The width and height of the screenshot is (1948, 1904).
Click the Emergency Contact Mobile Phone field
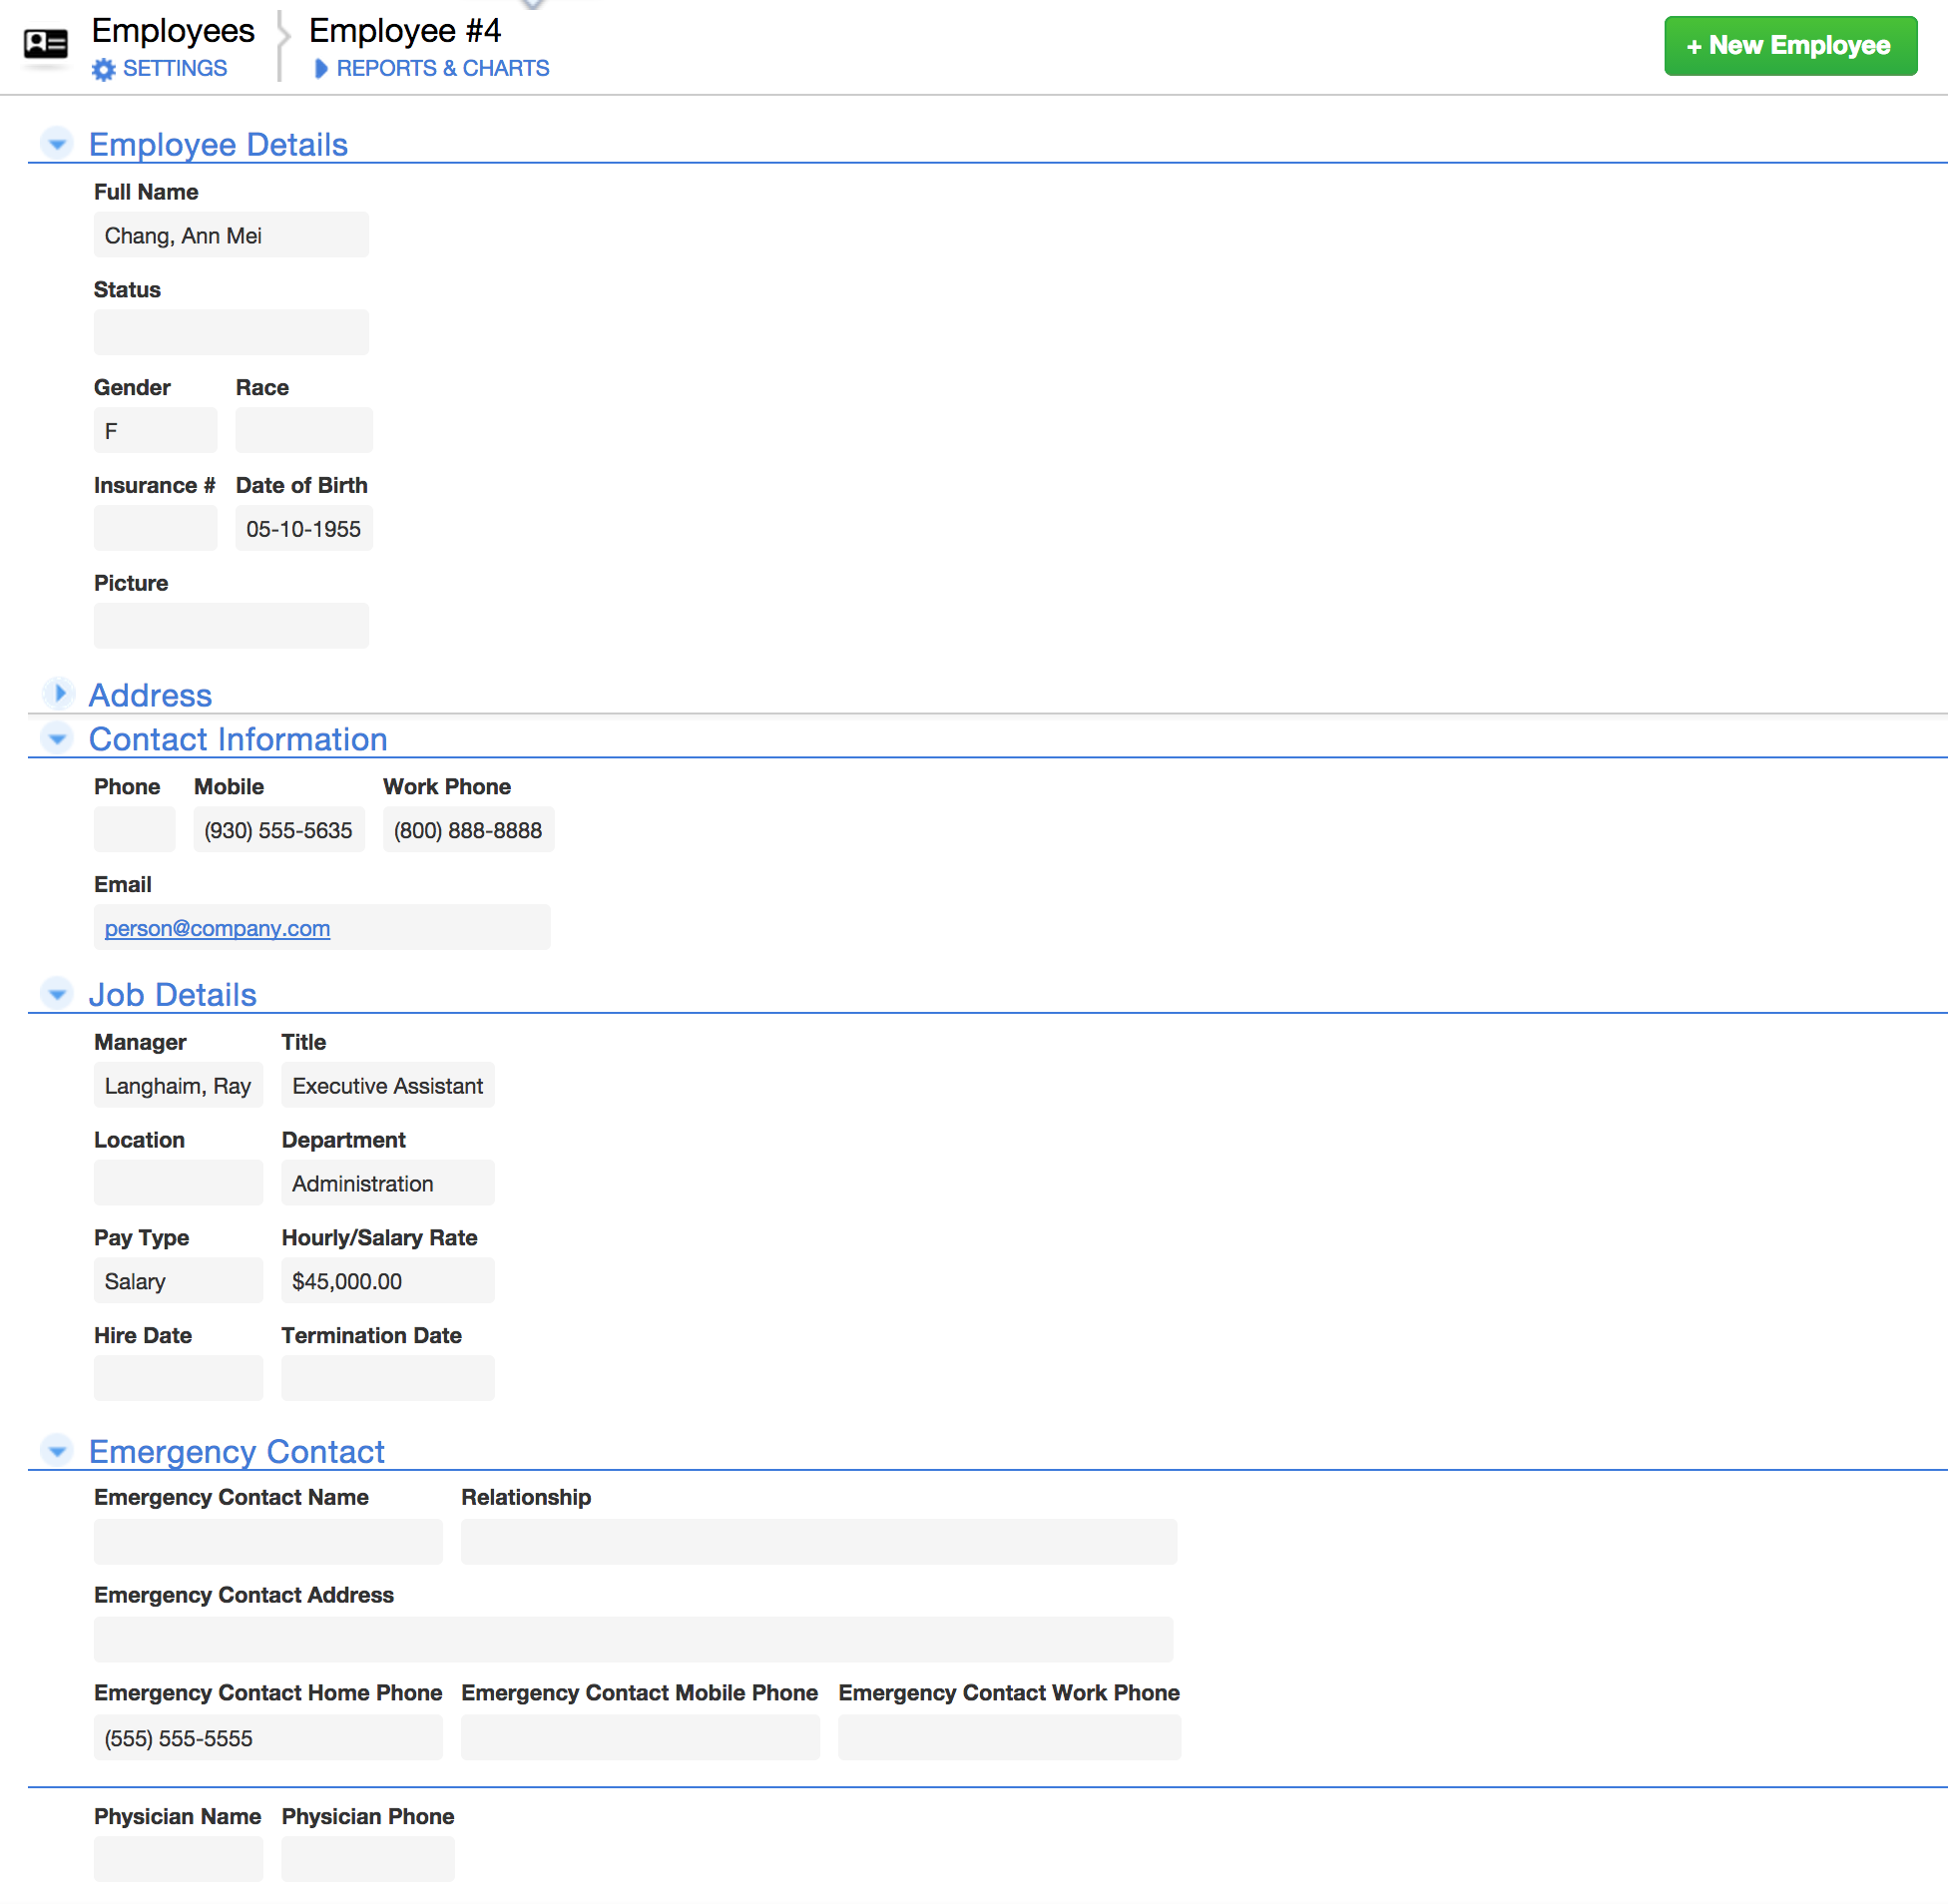tap(640, 1738)
